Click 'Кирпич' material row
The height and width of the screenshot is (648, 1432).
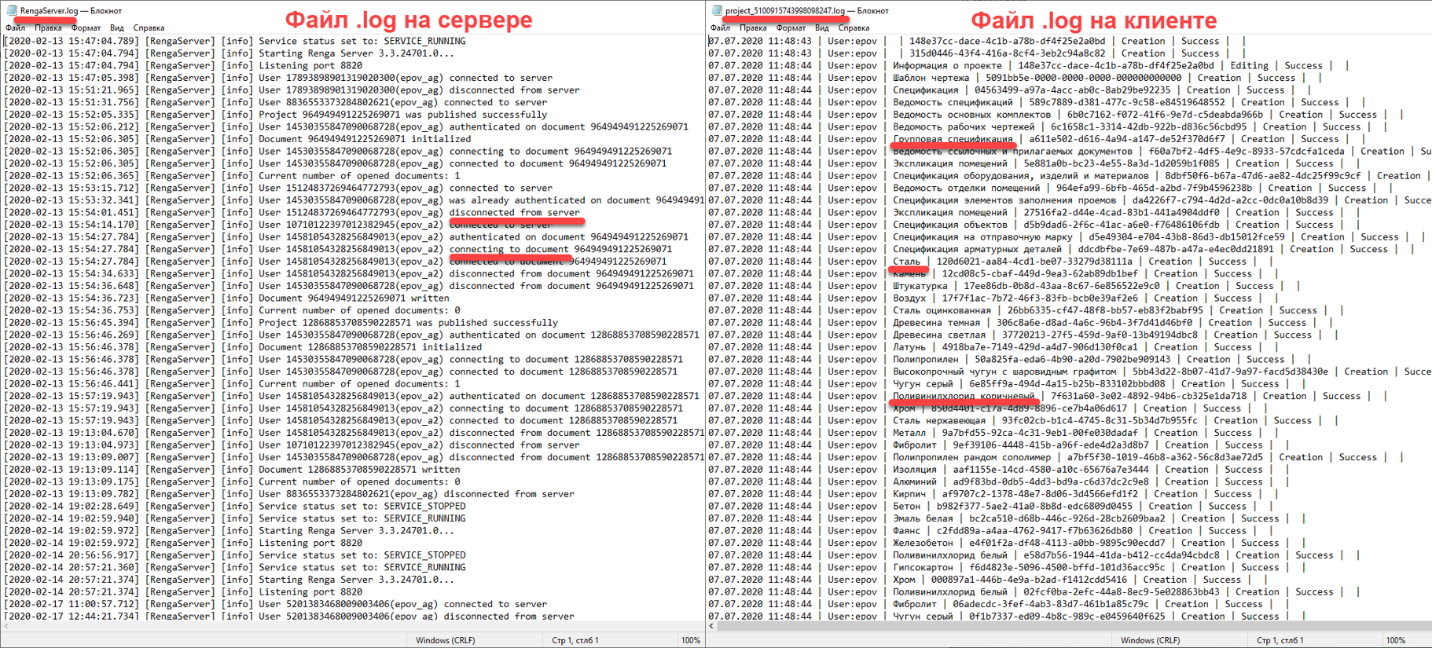pos(992,494)
